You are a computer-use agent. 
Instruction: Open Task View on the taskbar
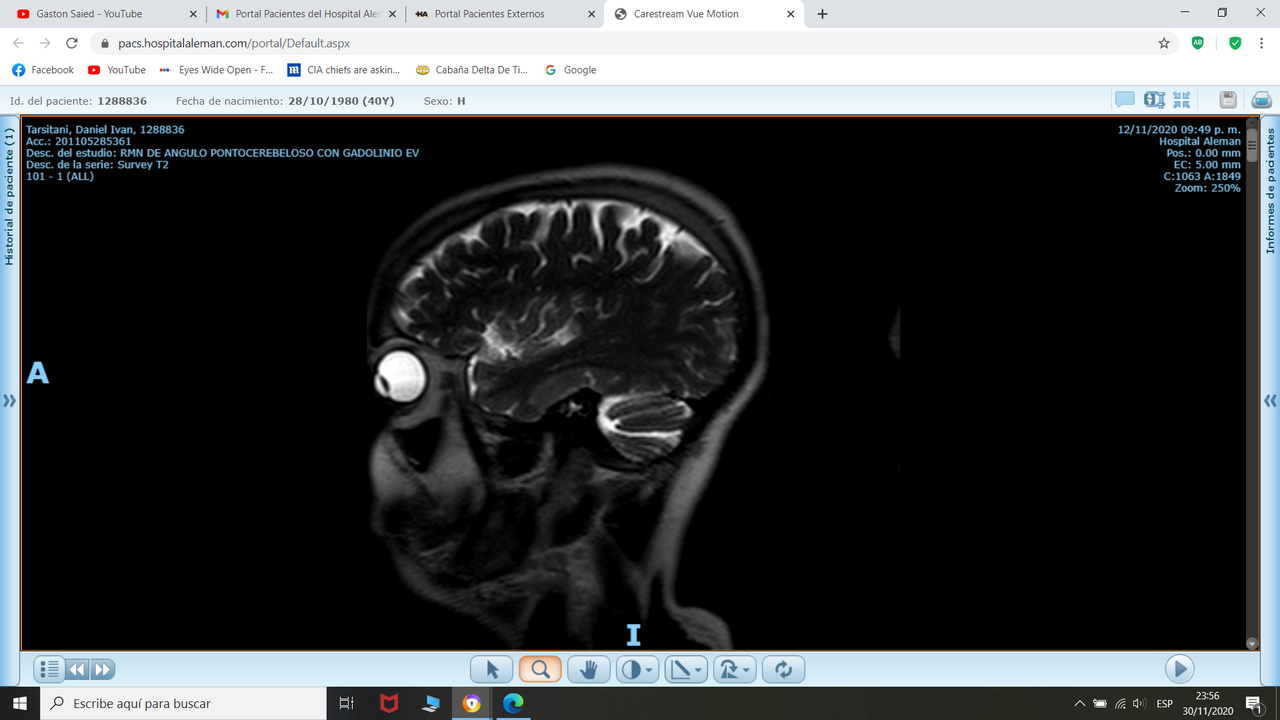coord(346,703)
